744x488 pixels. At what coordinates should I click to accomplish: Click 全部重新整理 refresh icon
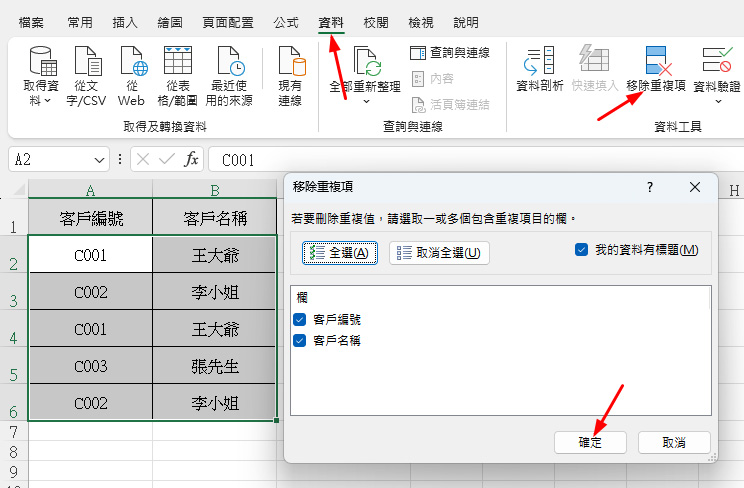pyautogui.click(x=367, y=61)
